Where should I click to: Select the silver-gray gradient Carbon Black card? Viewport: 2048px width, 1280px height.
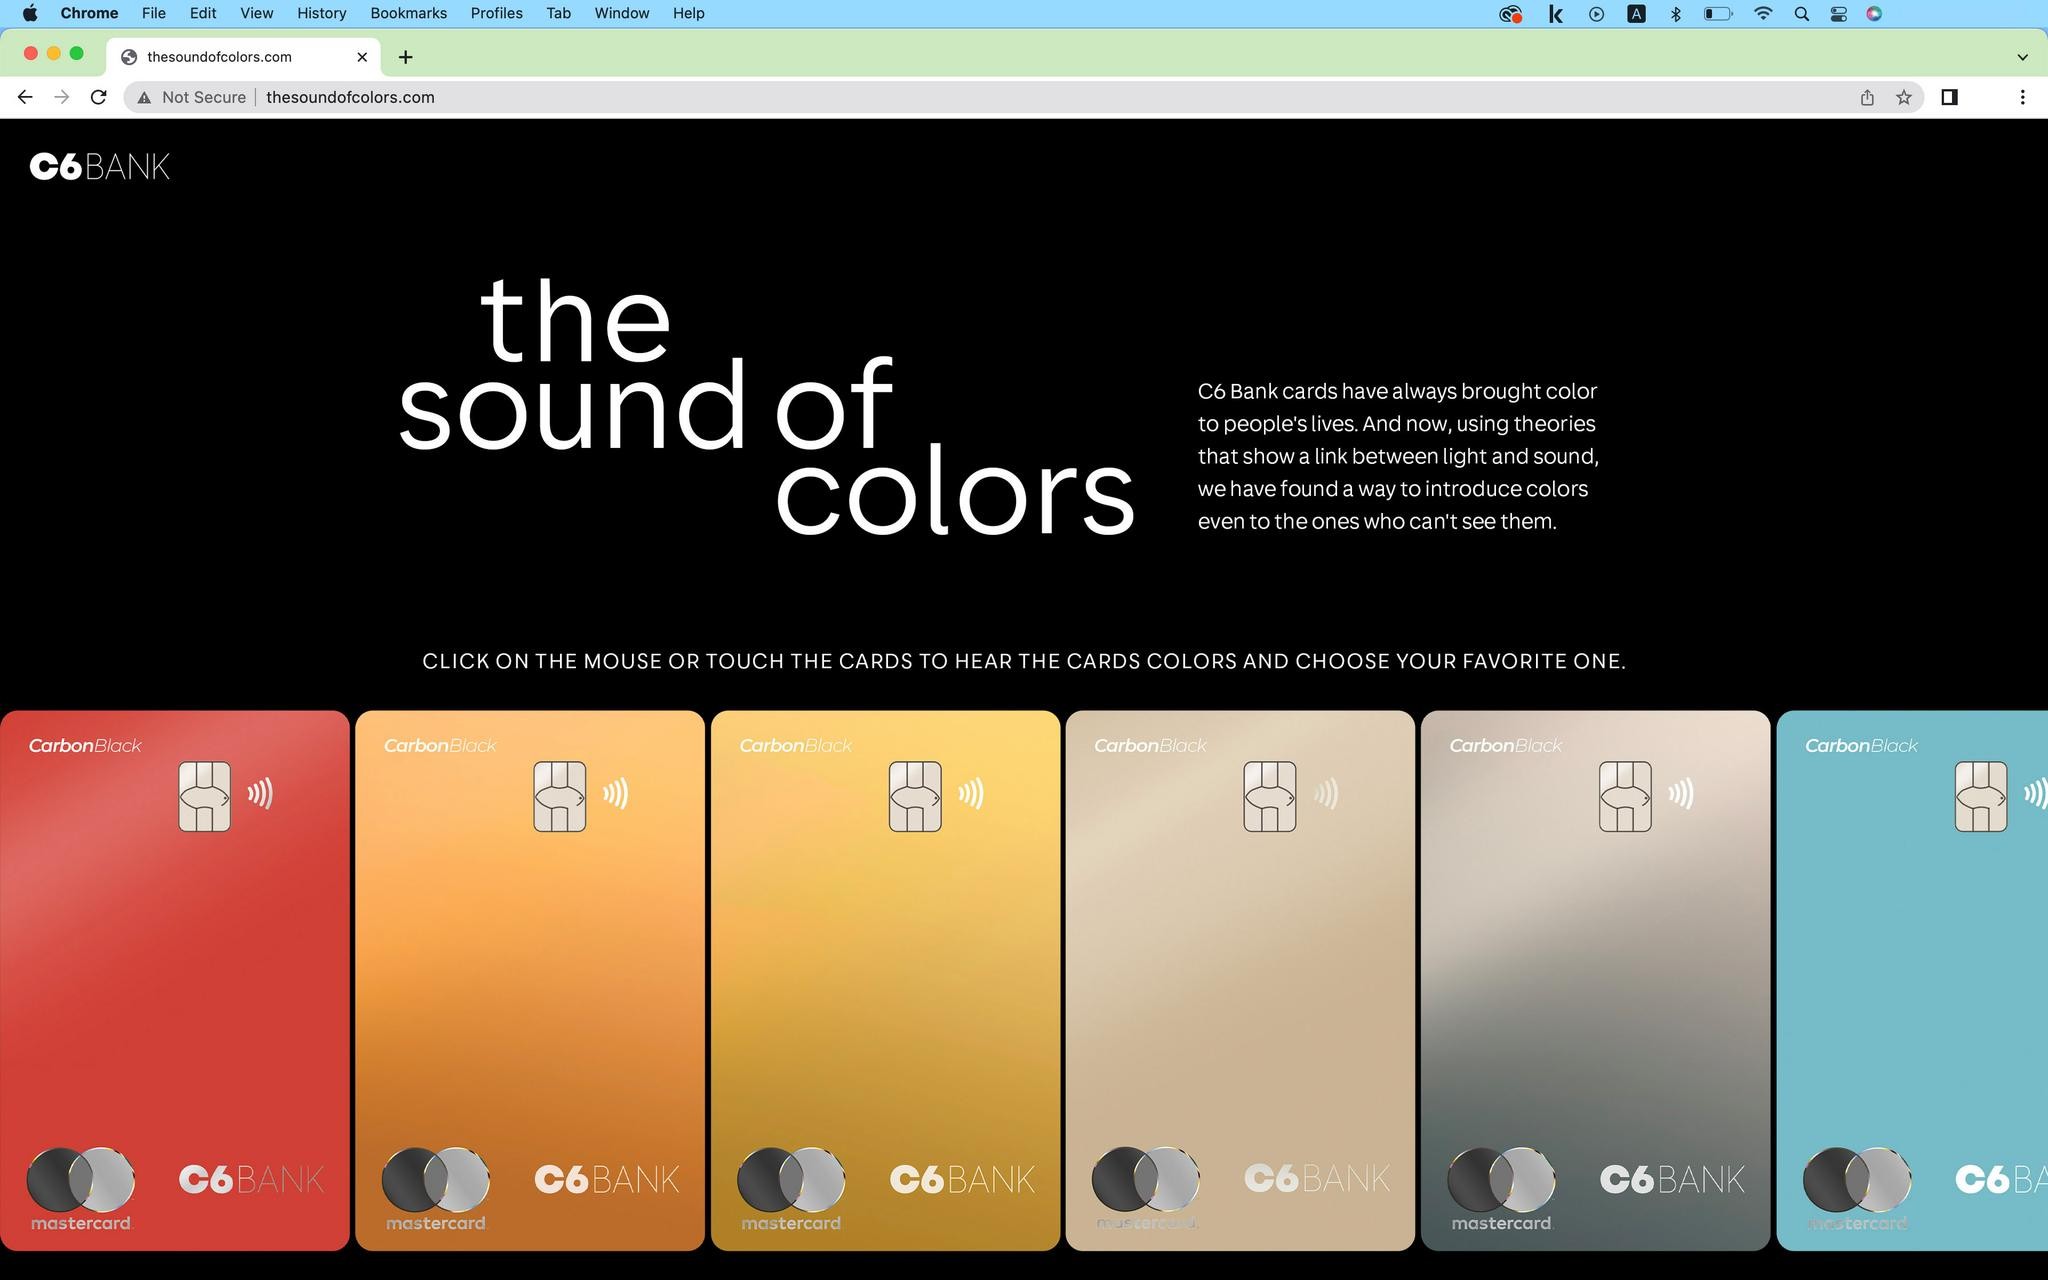pyautogui.click(x=1595, y=980)
